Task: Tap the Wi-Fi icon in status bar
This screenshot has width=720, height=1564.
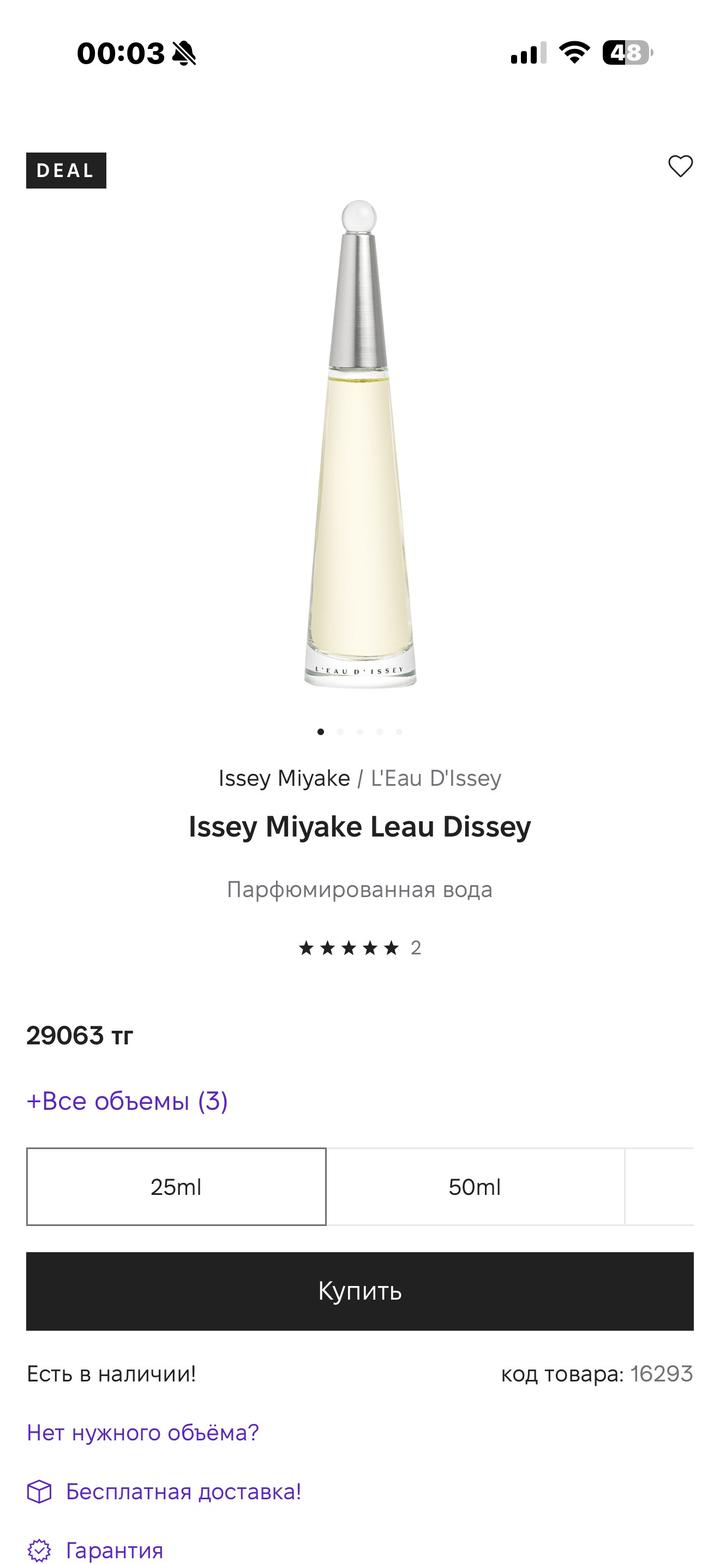Action: point(574,51)
